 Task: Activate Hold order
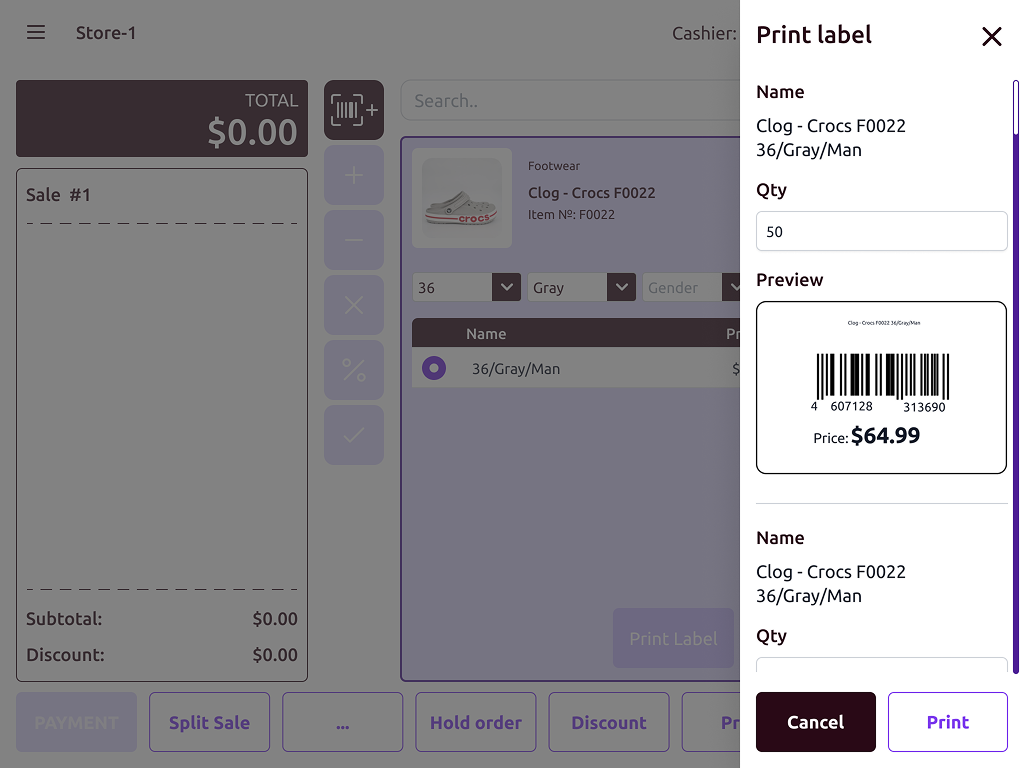click(475, 721)
